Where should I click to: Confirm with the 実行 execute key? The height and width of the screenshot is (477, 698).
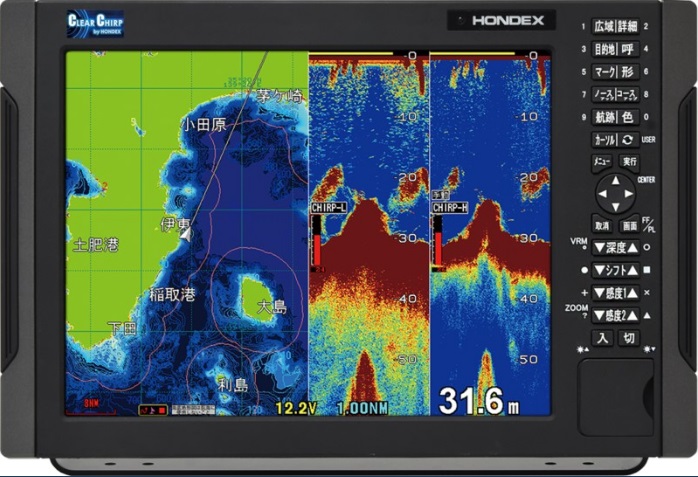click(629, 162)
